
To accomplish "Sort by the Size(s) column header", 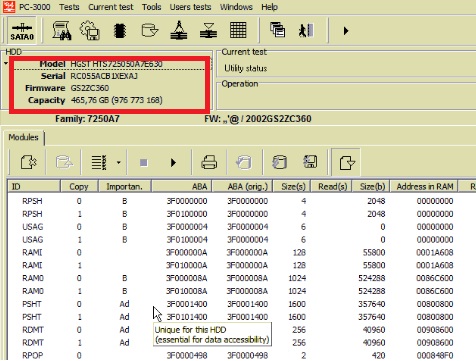I will coord(292,186).
